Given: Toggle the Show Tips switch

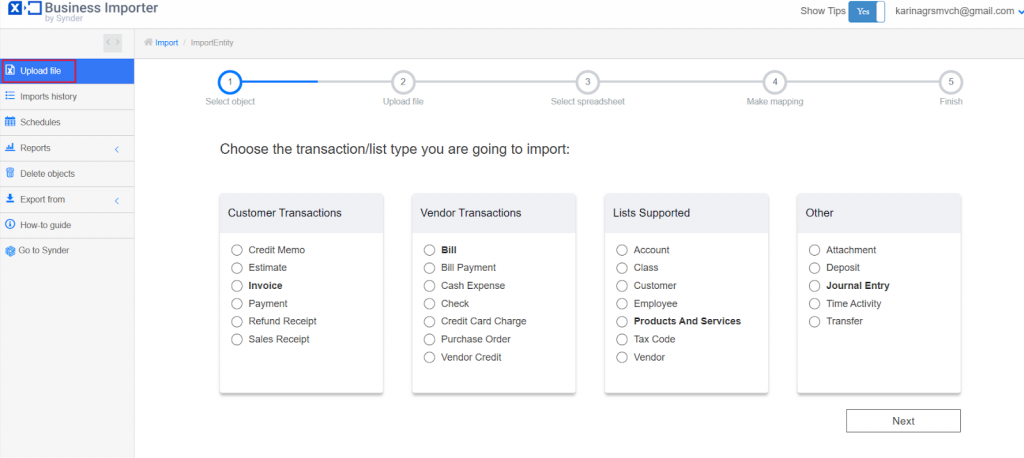Looking at the screenshot, I should click(x=866, y=11).
